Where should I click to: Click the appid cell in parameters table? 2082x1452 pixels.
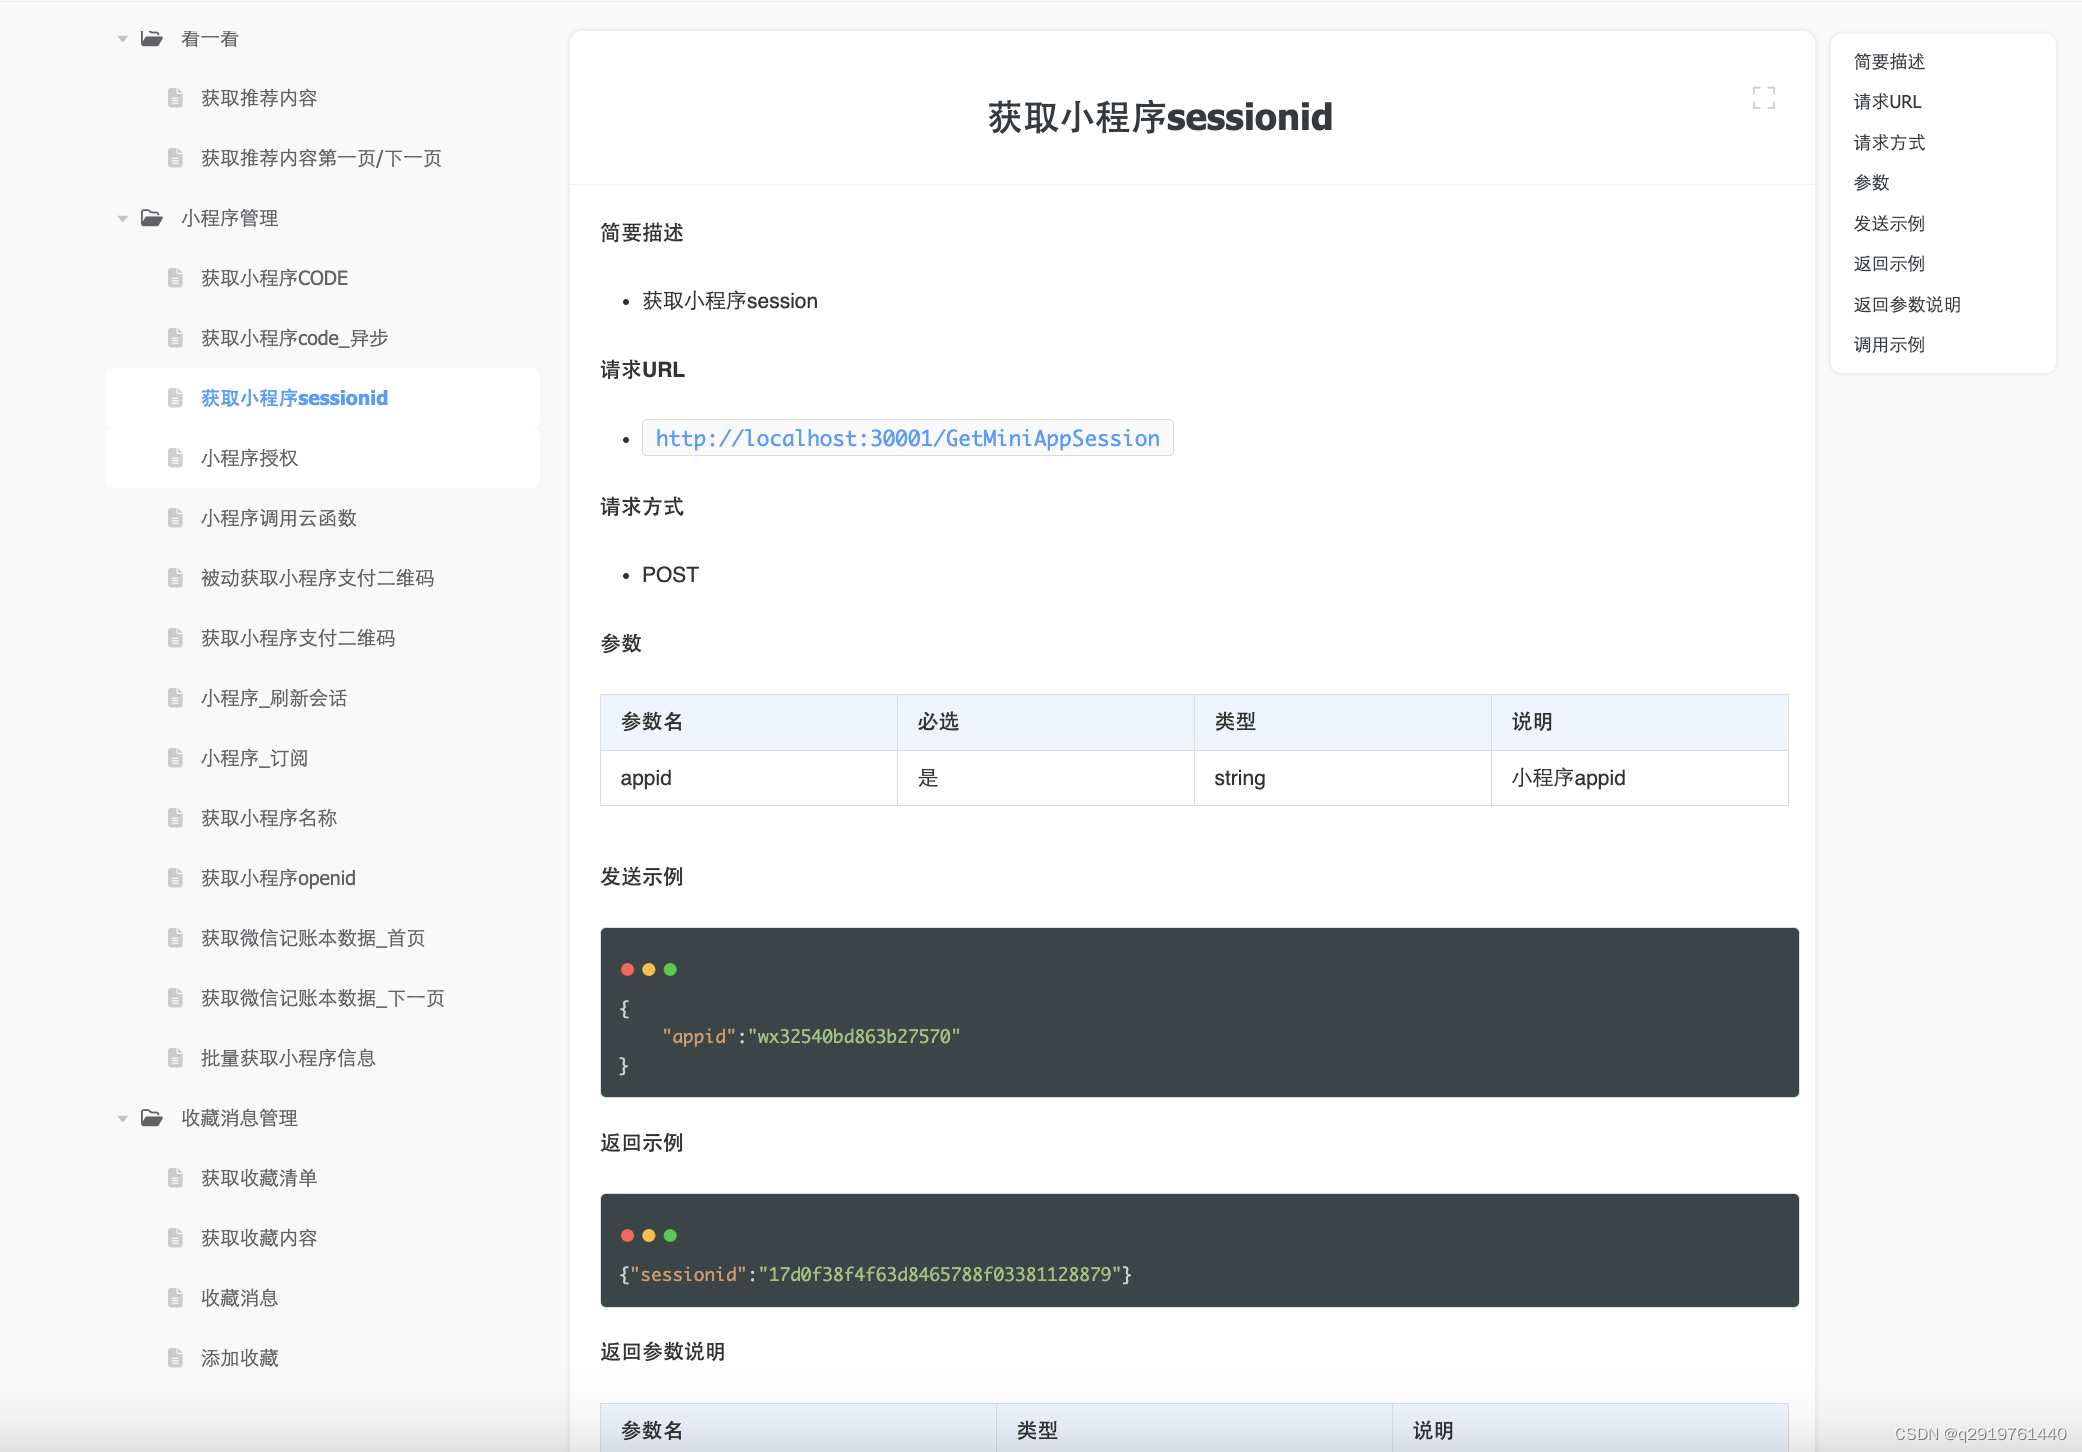pyautogui.click(x=748, y=778)
